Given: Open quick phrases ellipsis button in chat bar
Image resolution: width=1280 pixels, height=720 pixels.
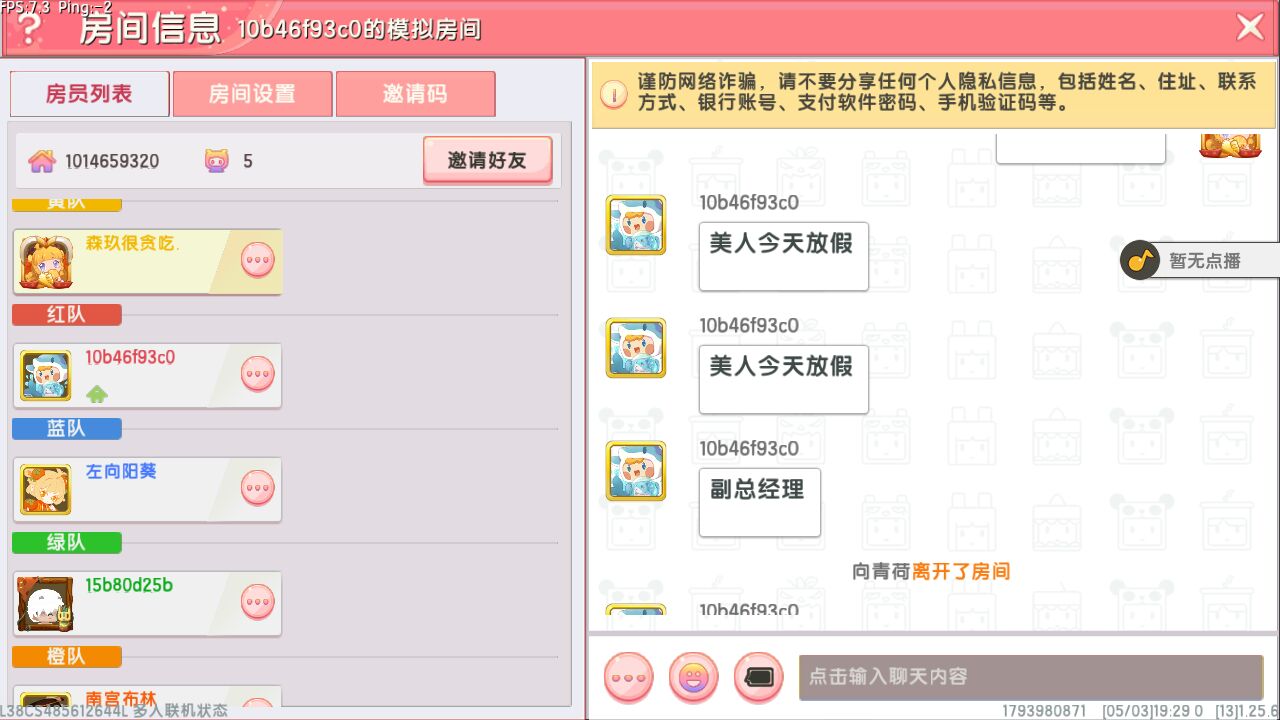Looking at the screenshot, I should click(629, 678).
